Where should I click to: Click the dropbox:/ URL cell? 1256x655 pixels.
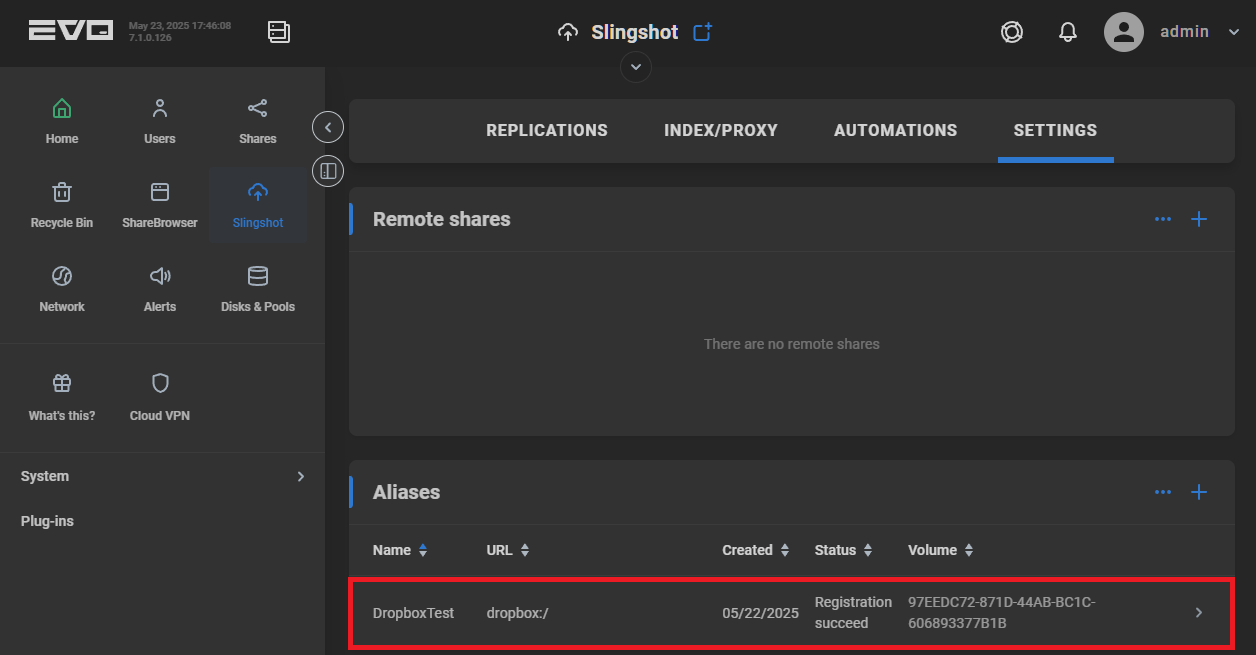click(x=517, y=613)
